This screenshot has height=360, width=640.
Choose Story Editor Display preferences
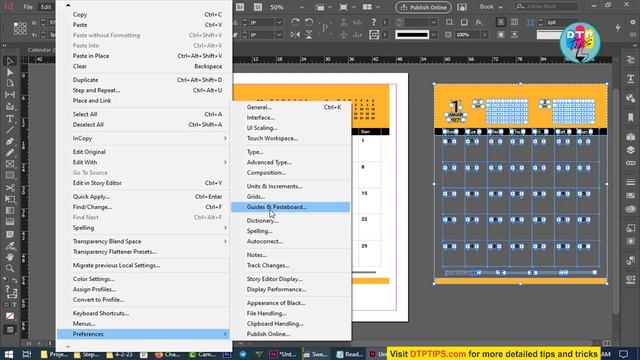(x=291, y=279)
